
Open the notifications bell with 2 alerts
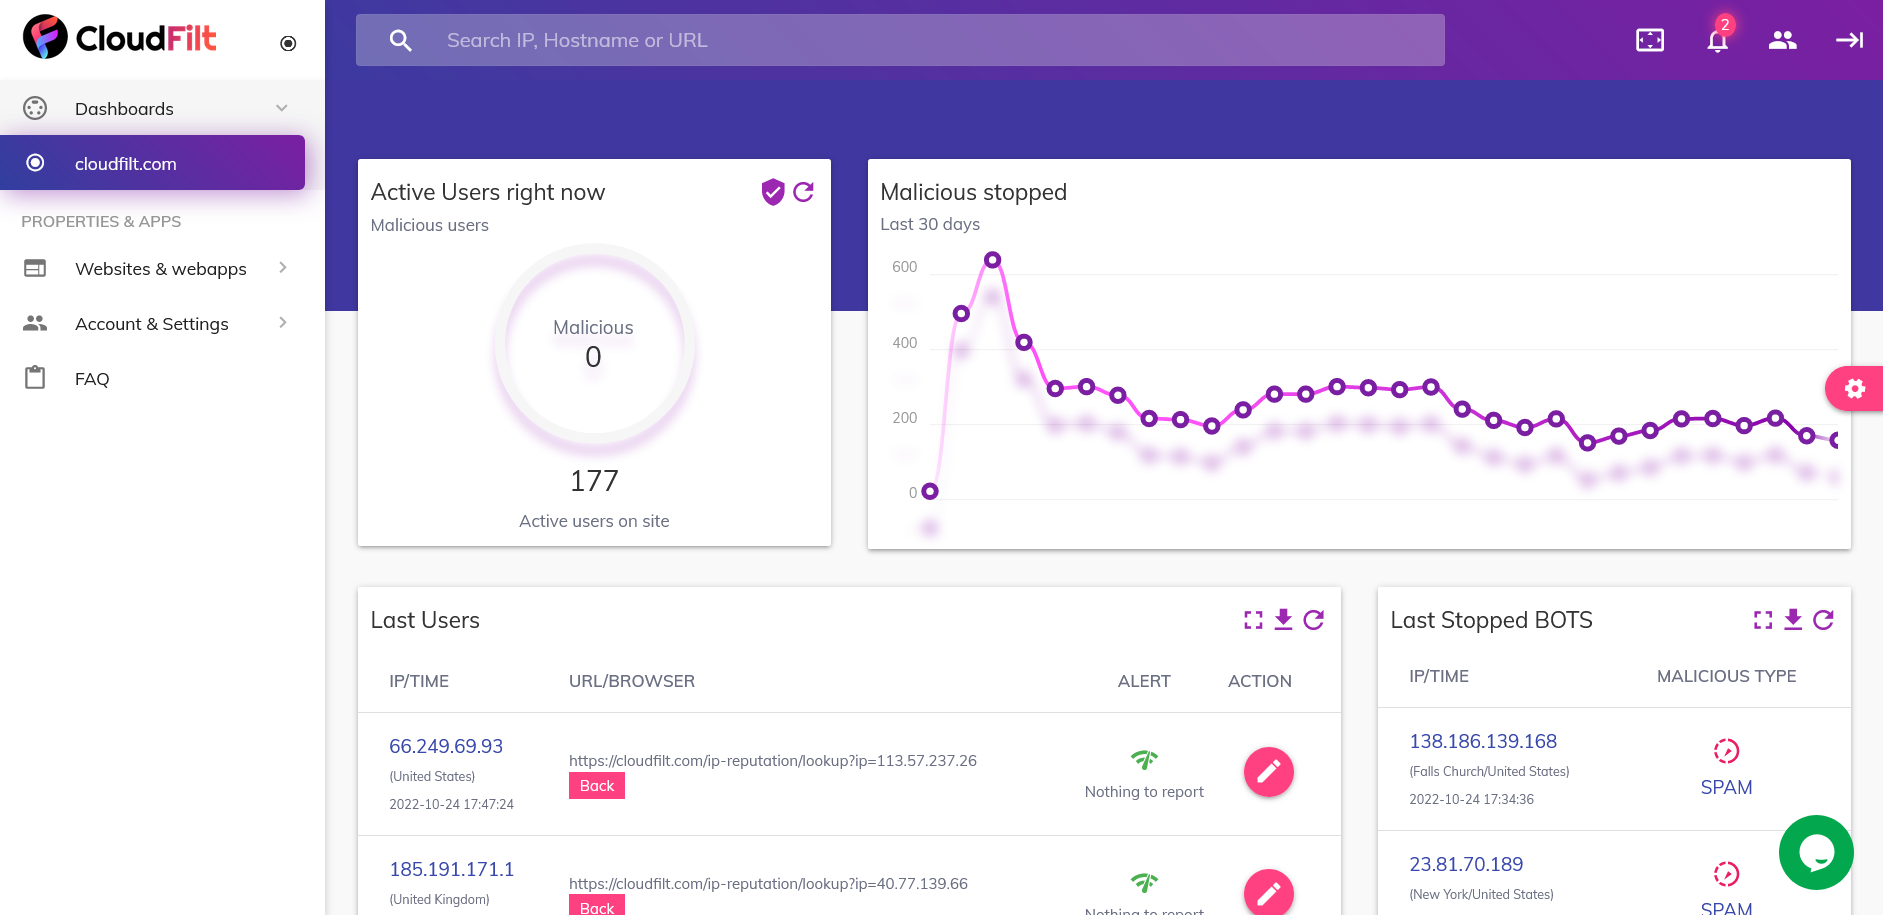click(x=1716, y=40)
